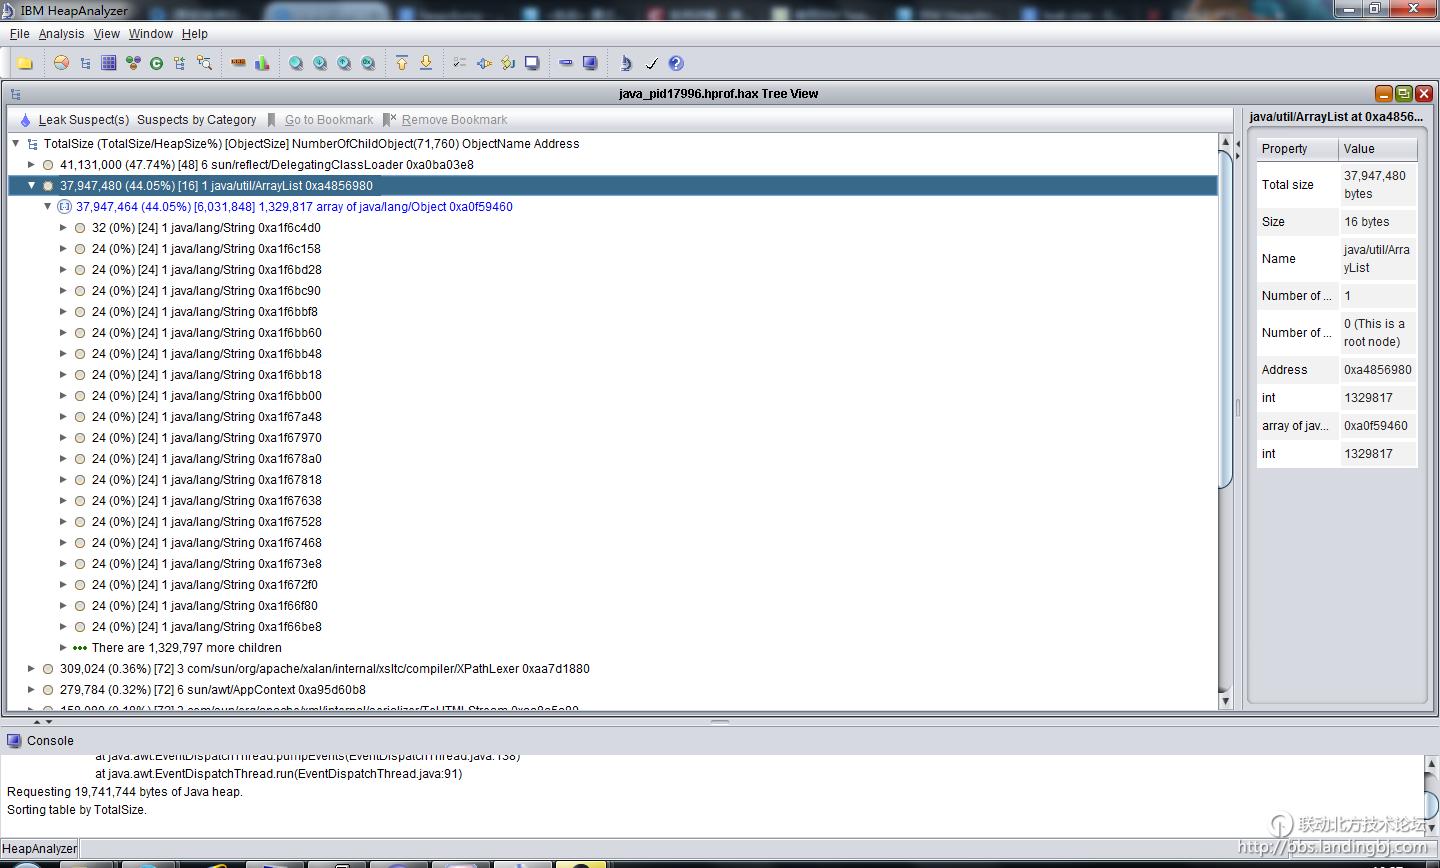Click the Leak Suspect(s) button
The width and height of the screenshot is (1440, 868).
[75, 120]
